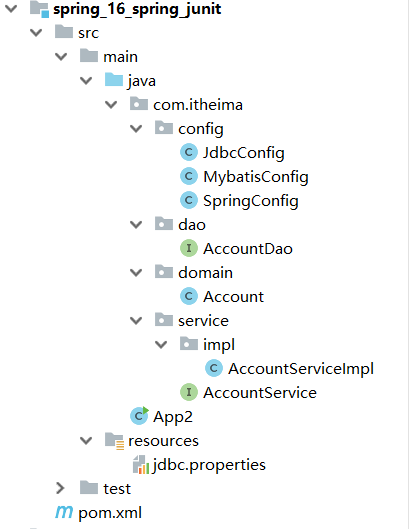Collapse the resources folder chevron

86,440
